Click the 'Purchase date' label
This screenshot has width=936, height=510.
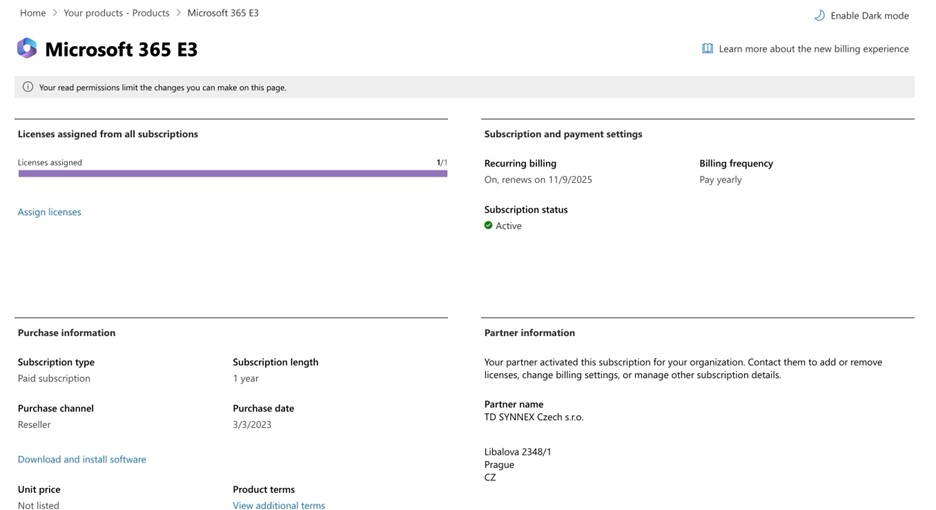tap(263, 408)
